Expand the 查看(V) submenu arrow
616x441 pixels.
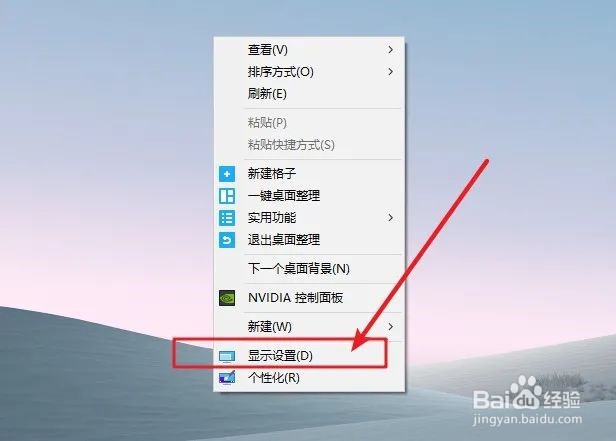pos(390,50)
